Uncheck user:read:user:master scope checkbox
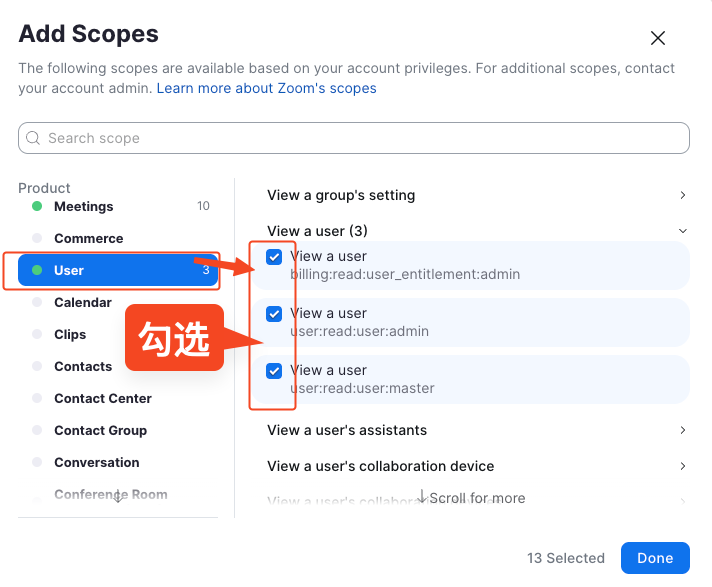The width and height of the screenshot is (712, 587). pyautogui.click(x=274, y=371)
